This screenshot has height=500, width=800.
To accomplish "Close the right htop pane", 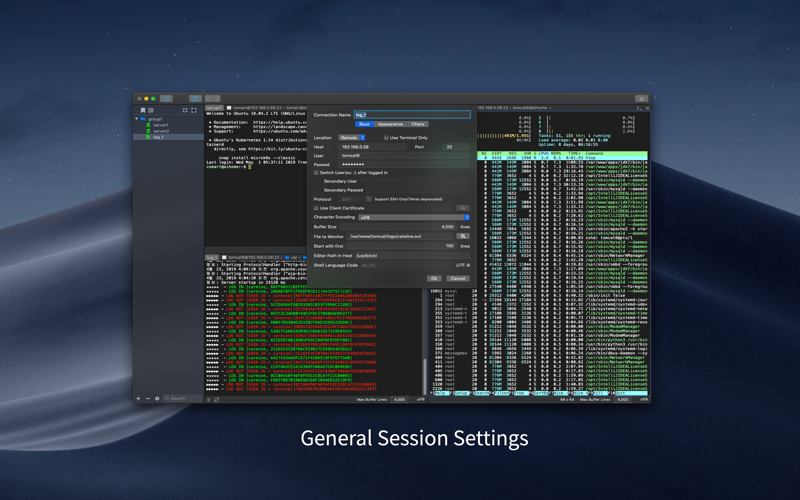I will (x=647, y=108).
